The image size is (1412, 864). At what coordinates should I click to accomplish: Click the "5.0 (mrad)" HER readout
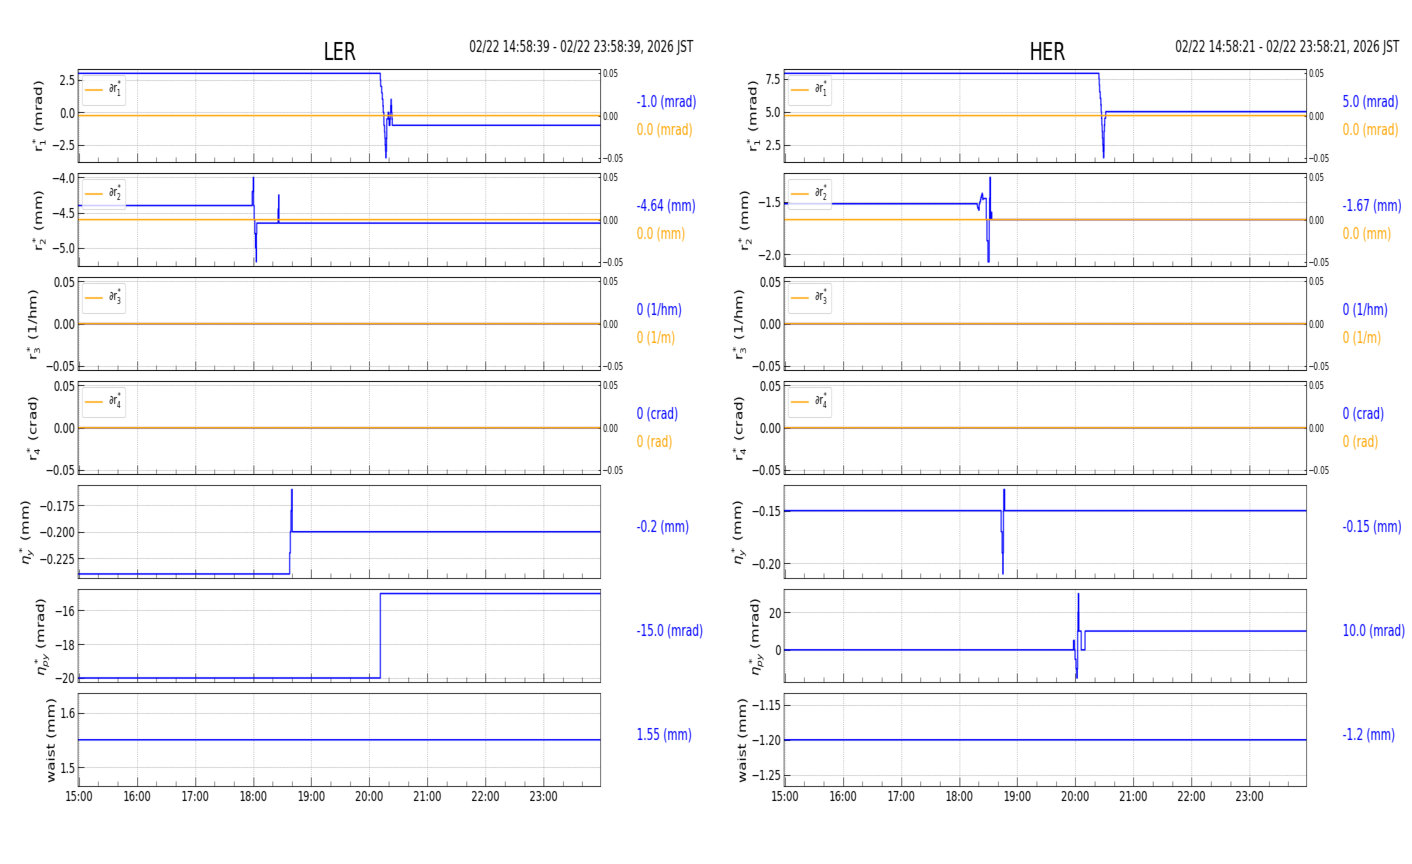[x=1370, y=102]
